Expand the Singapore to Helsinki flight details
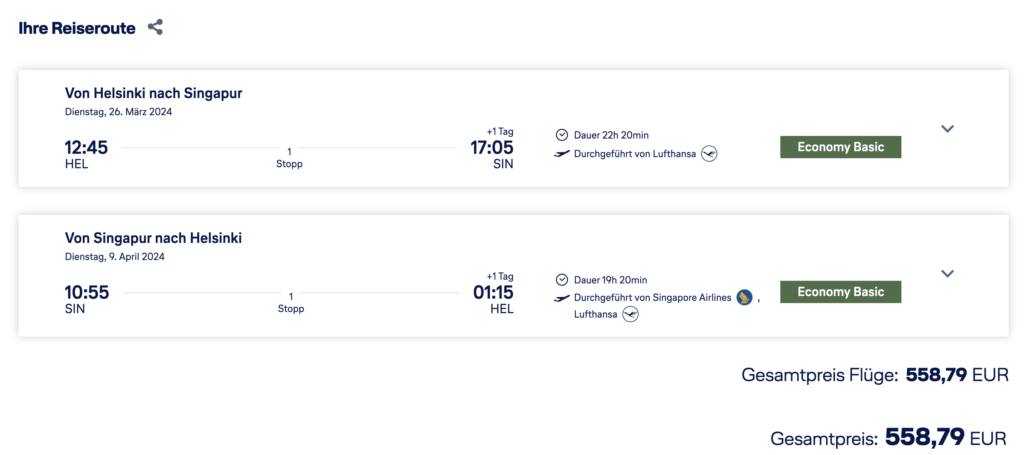 [x=948, y=274]
